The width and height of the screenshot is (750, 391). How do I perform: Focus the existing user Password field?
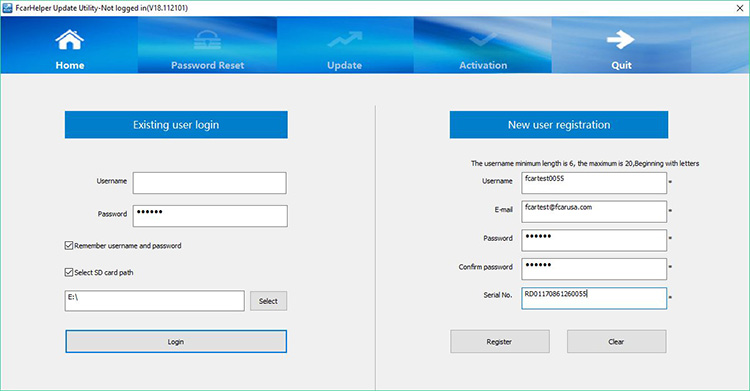click(210, 216)
